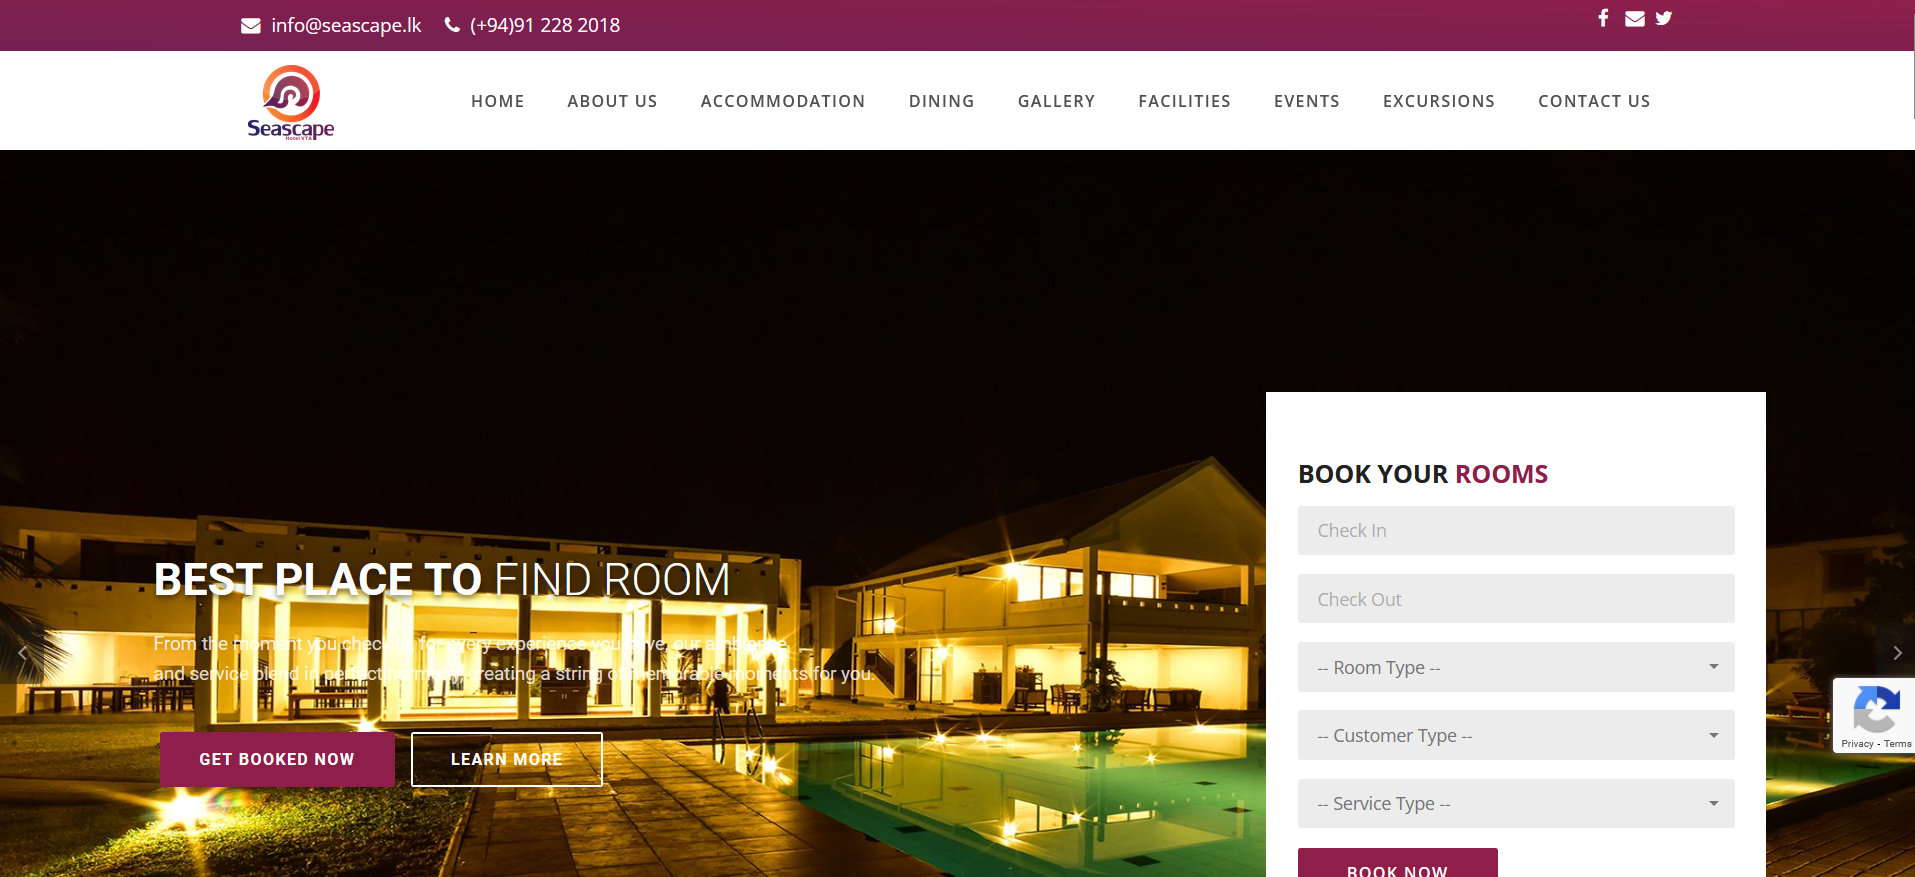Expand the Service Type dropdown
The image size is (1915, 877).
(x=1516, y=803)
